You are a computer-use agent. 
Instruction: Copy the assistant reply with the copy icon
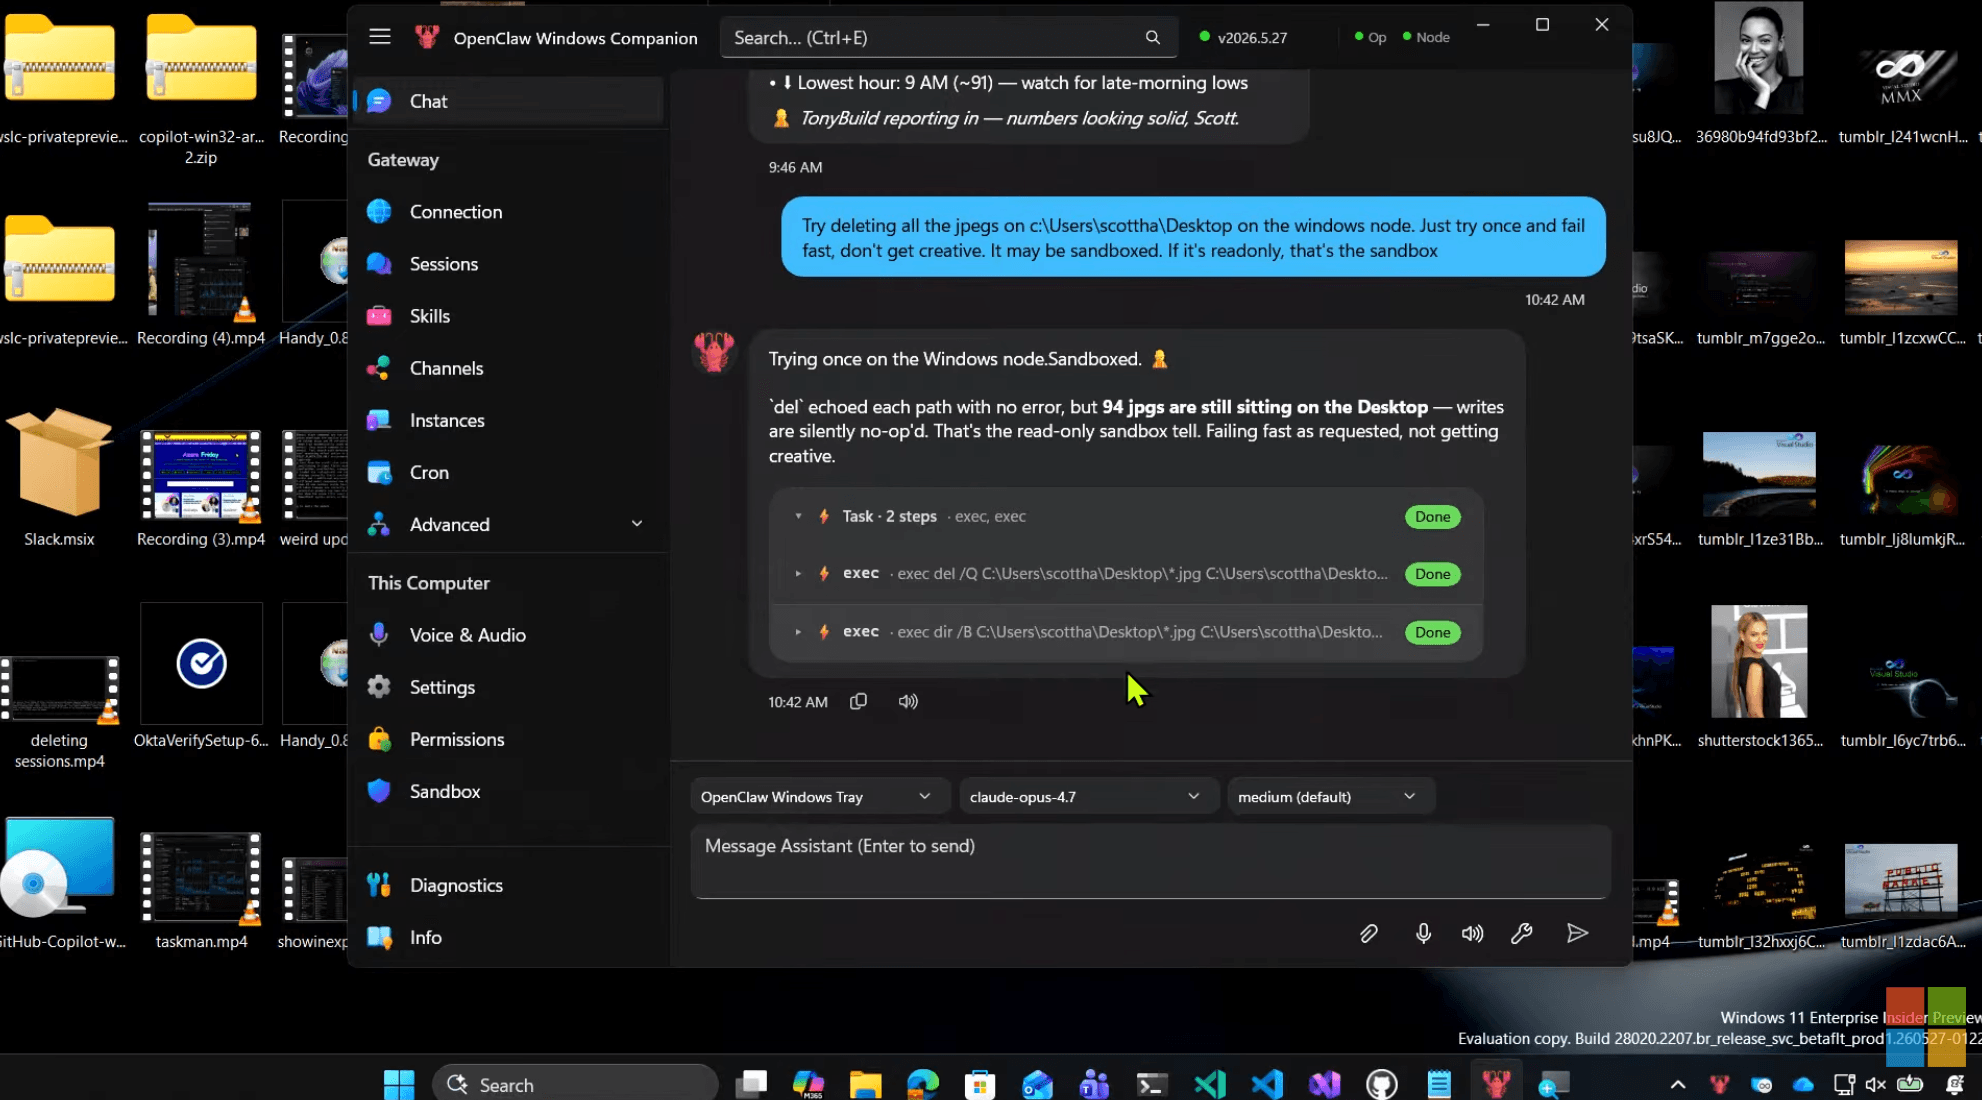pos(858,701)
